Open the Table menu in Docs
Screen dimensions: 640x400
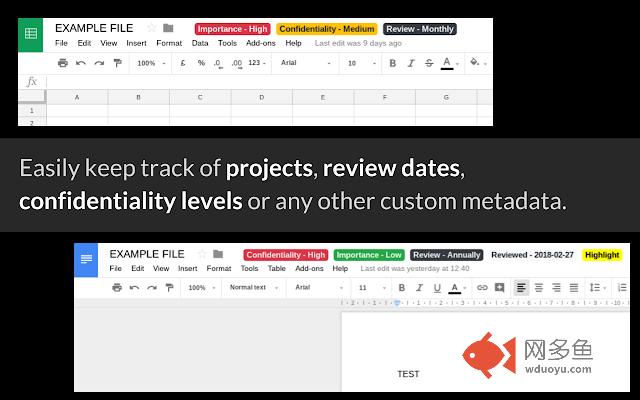[276, 269]
